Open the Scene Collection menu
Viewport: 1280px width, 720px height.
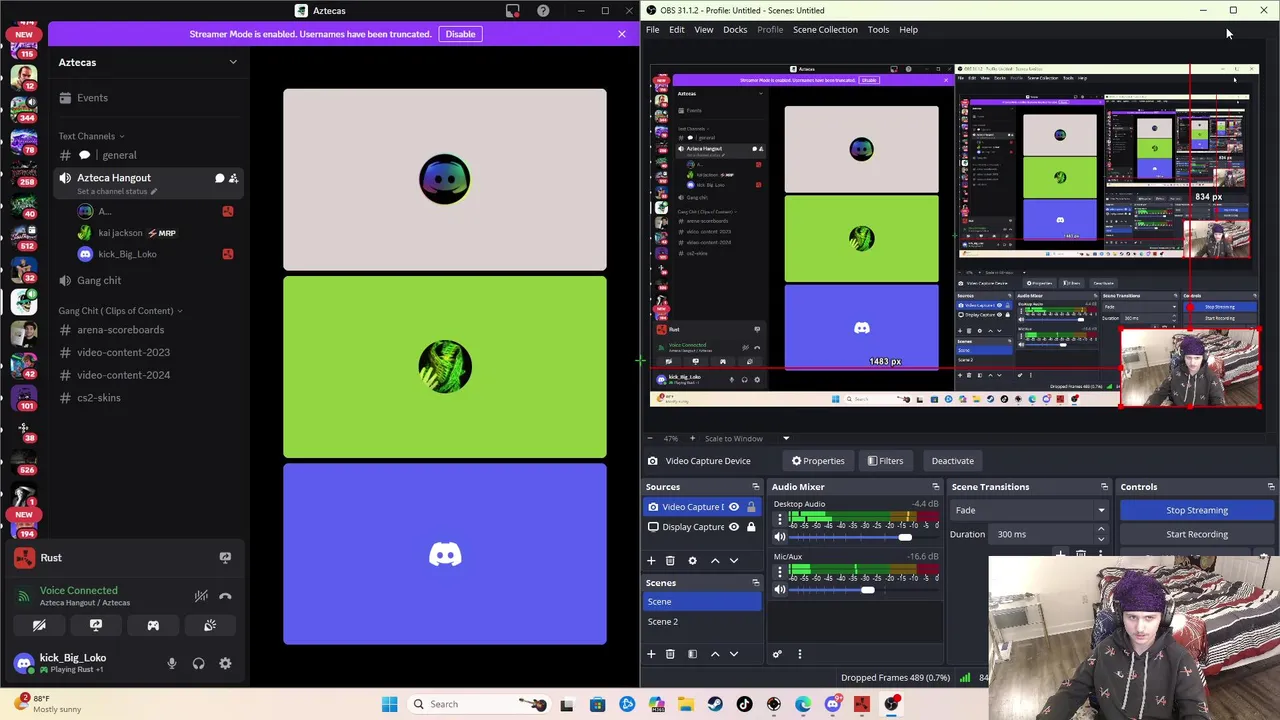(825, 30)
